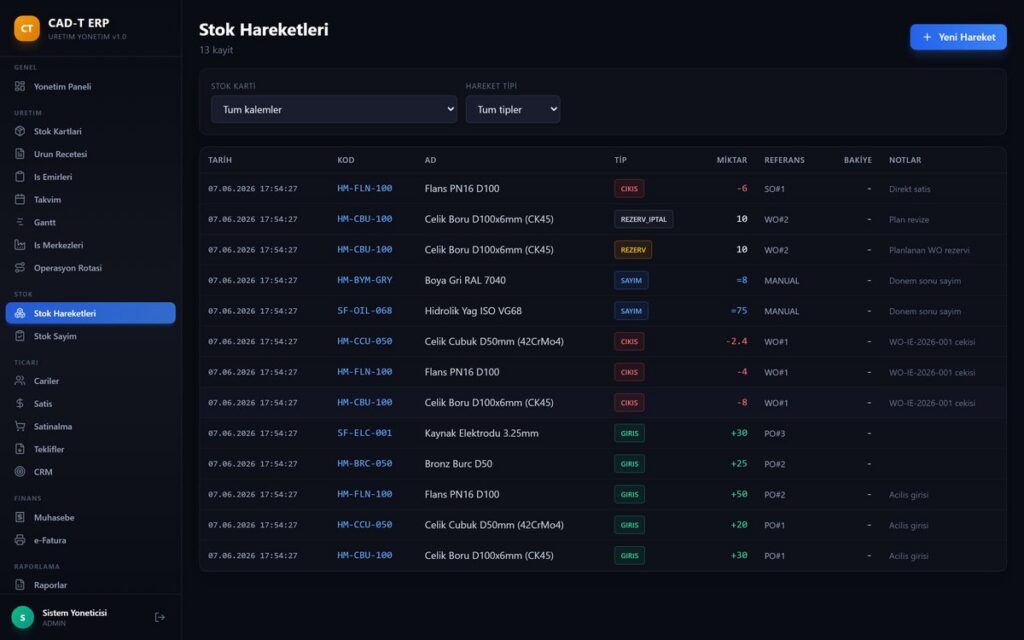The height and width of the screenshot is (640, 1024).
Task: Click the Stok Kartlari cube icon
Action: tap(20, 131)
